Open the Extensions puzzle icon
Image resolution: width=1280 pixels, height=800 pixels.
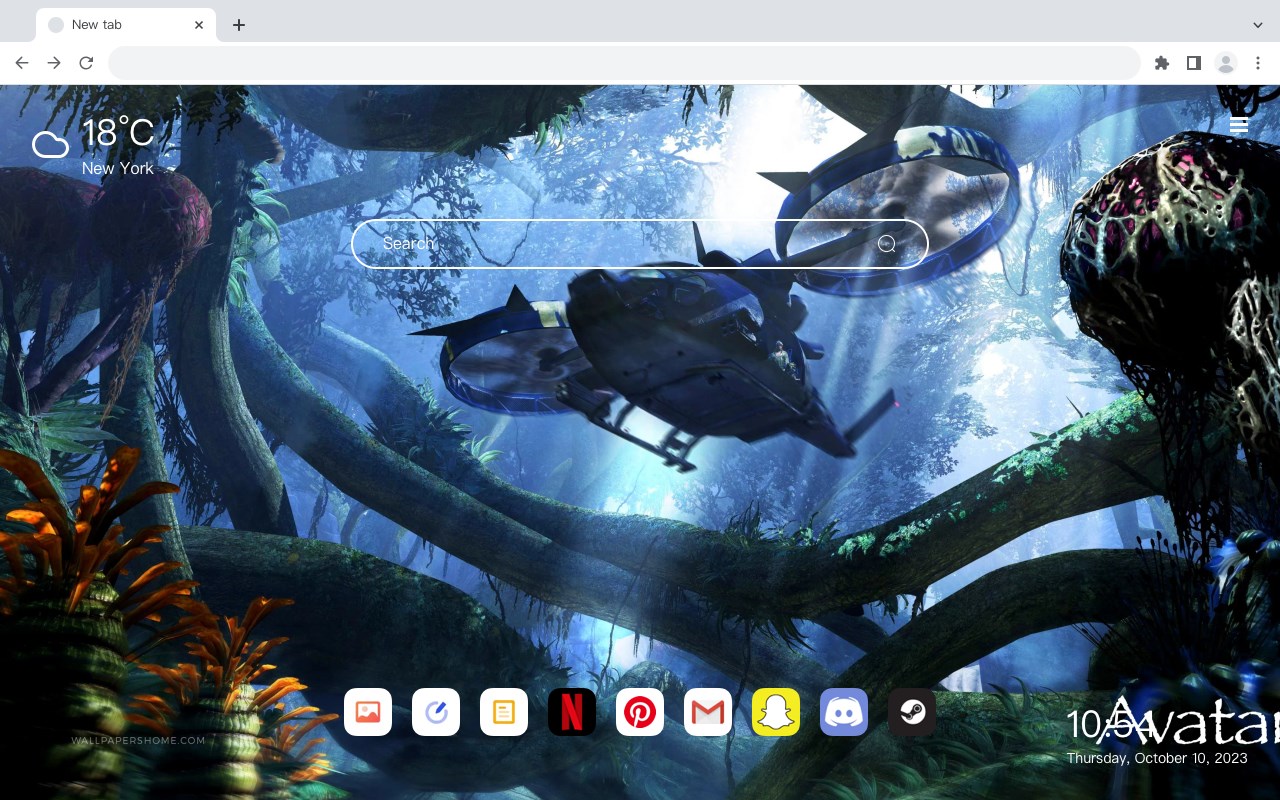1161,63
